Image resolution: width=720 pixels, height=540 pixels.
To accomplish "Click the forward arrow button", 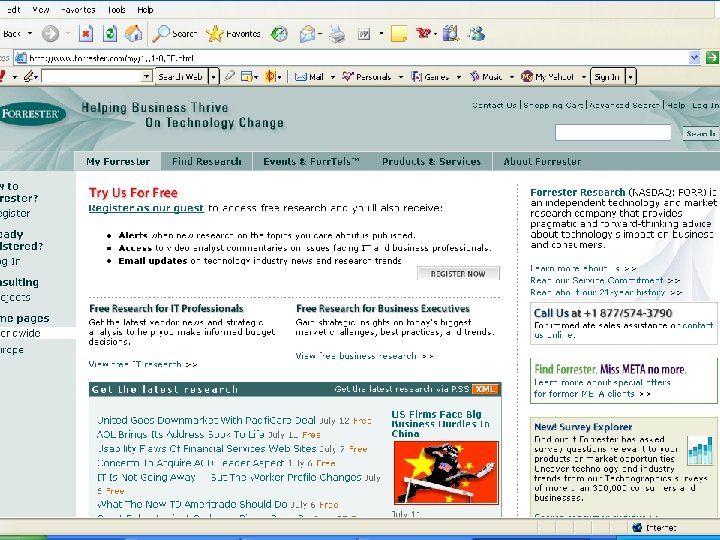I will pyautogui.click(x=51, y=34).
